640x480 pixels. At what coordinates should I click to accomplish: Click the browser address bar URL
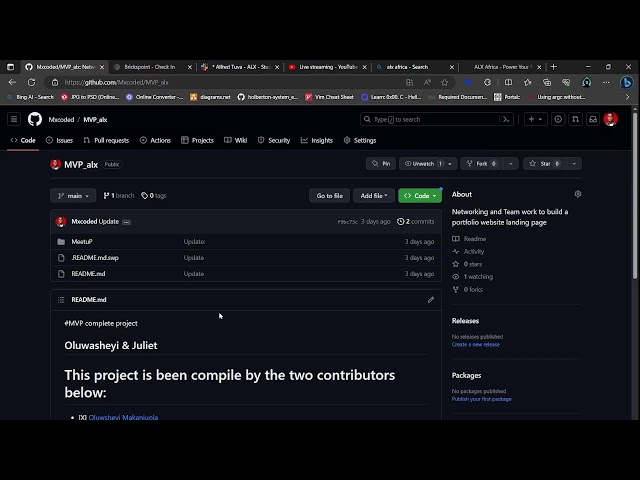coord(116,82)
